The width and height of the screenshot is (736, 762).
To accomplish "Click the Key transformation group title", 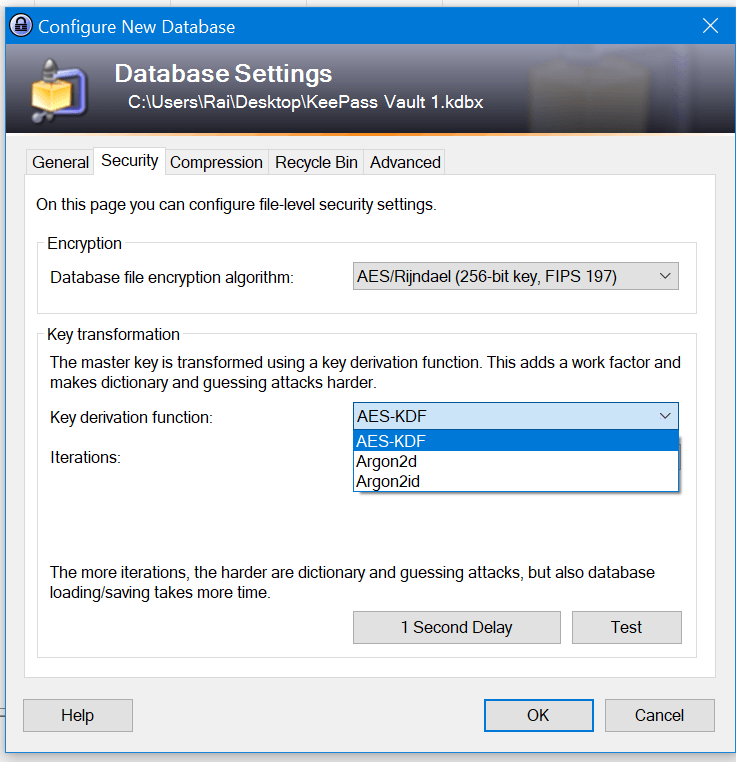I will coord(113,334).
